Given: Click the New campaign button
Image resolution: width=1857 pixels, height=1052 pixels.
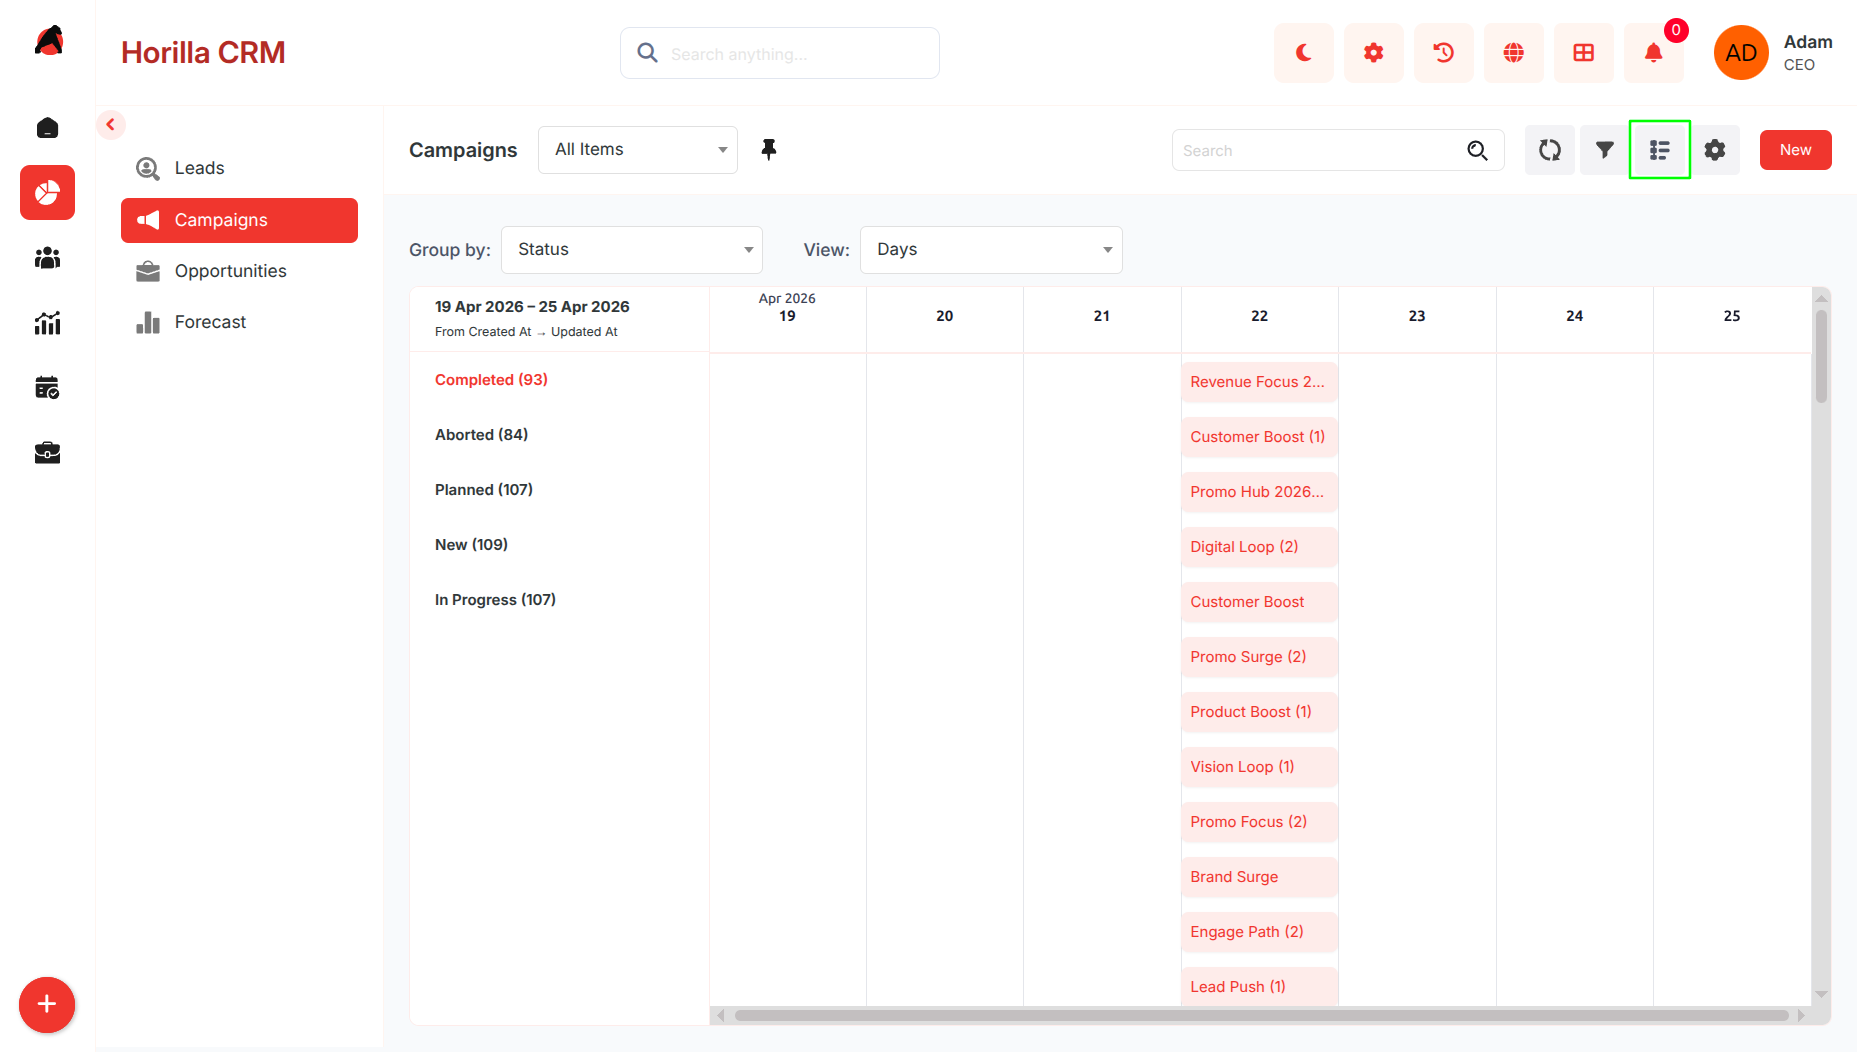Looking at the screenshot, I should coord(1795,150).
